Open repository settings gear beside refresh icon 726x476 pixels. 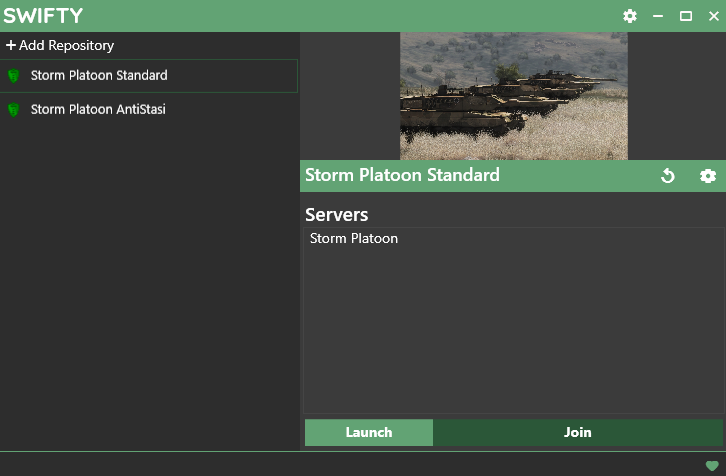coord(708,176)
